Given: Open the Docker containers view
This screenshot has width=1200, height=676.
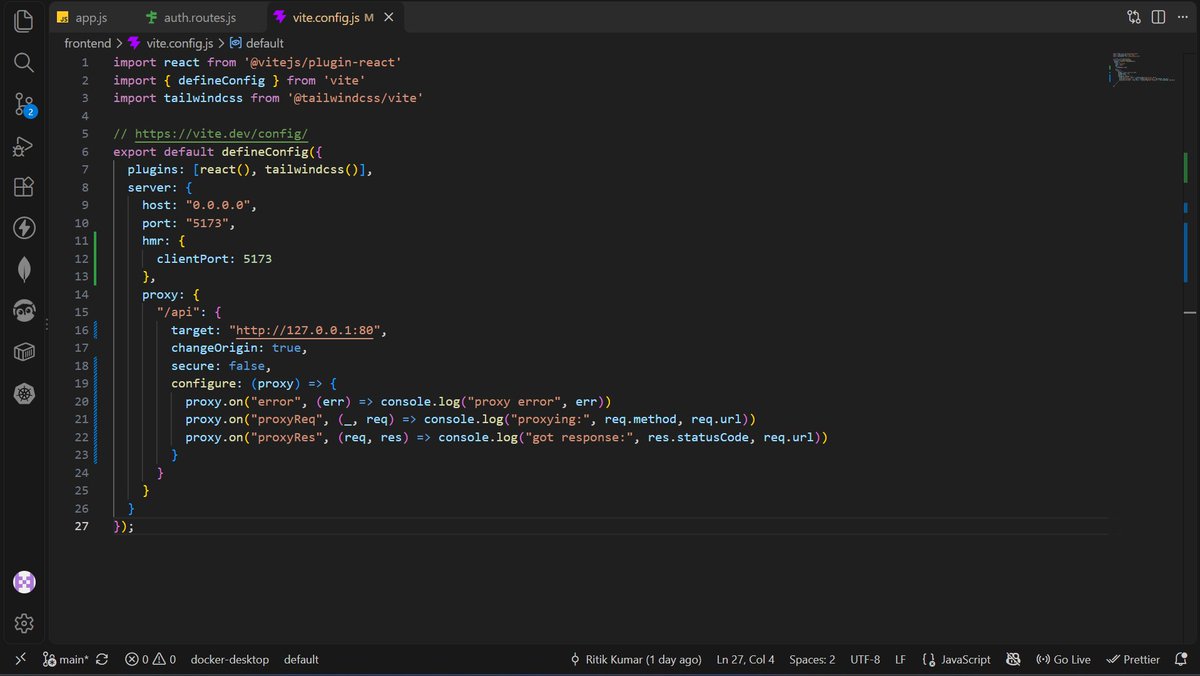Looking at the screenshot, I should (x=24, y=352).
